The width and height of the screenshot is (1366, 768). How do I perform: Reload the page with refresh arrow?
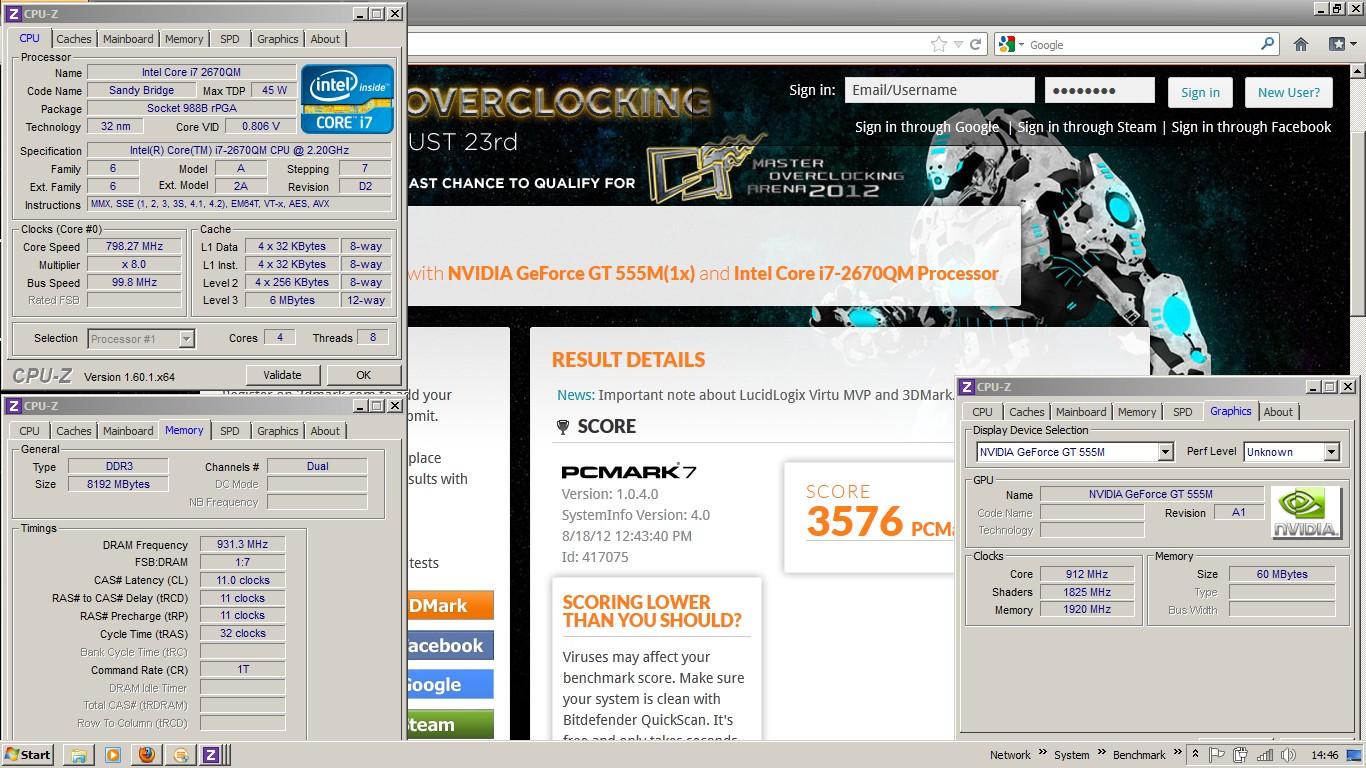point(975,44)
